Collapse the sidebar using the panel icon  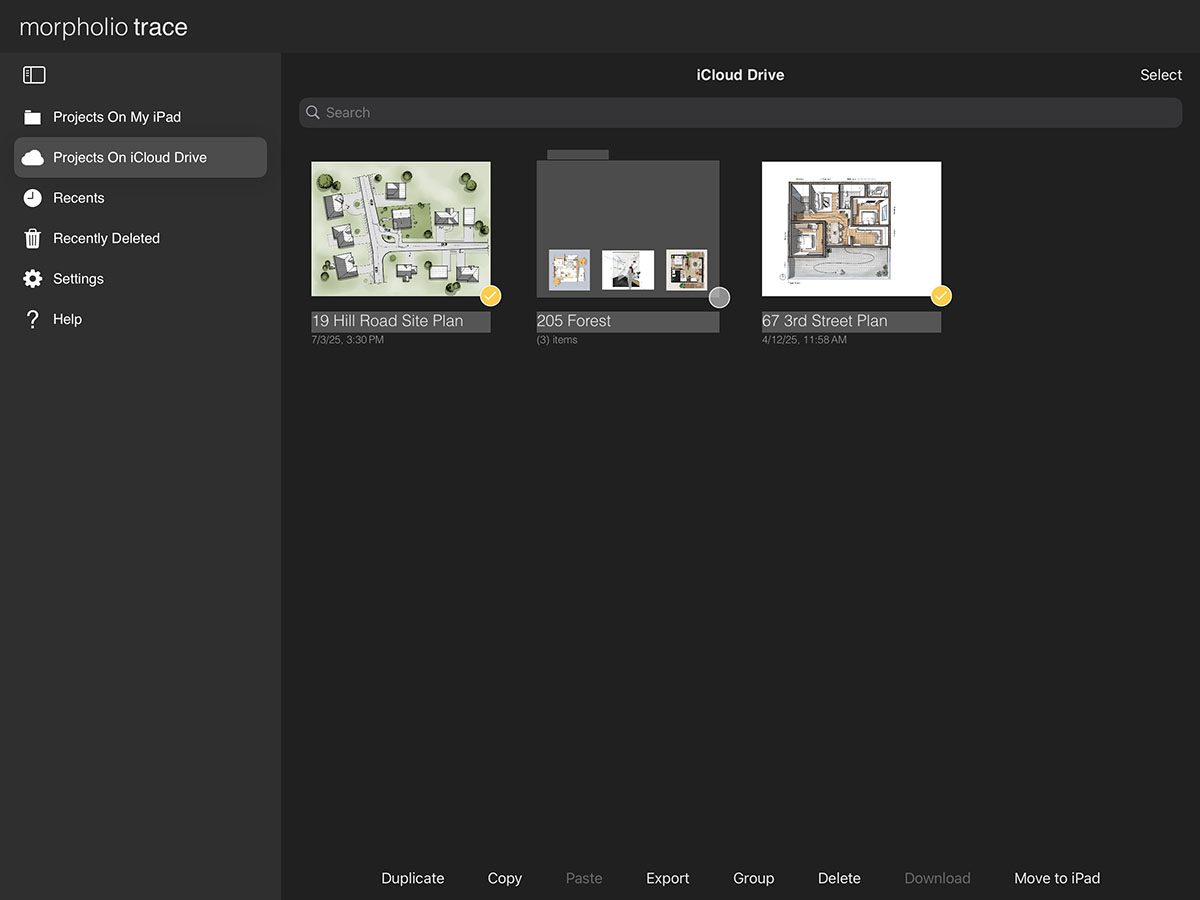pyautogui.click(x=34, y=75)
